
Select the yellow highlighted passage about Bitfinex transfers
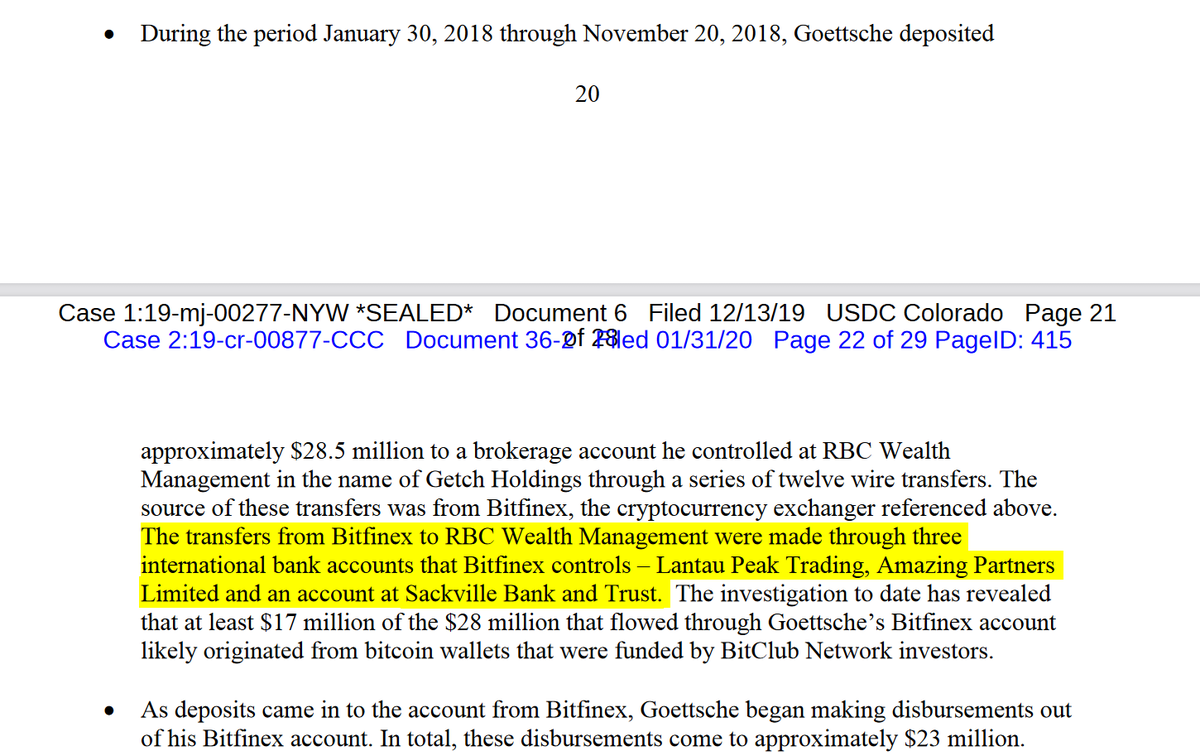pos(600,564)
